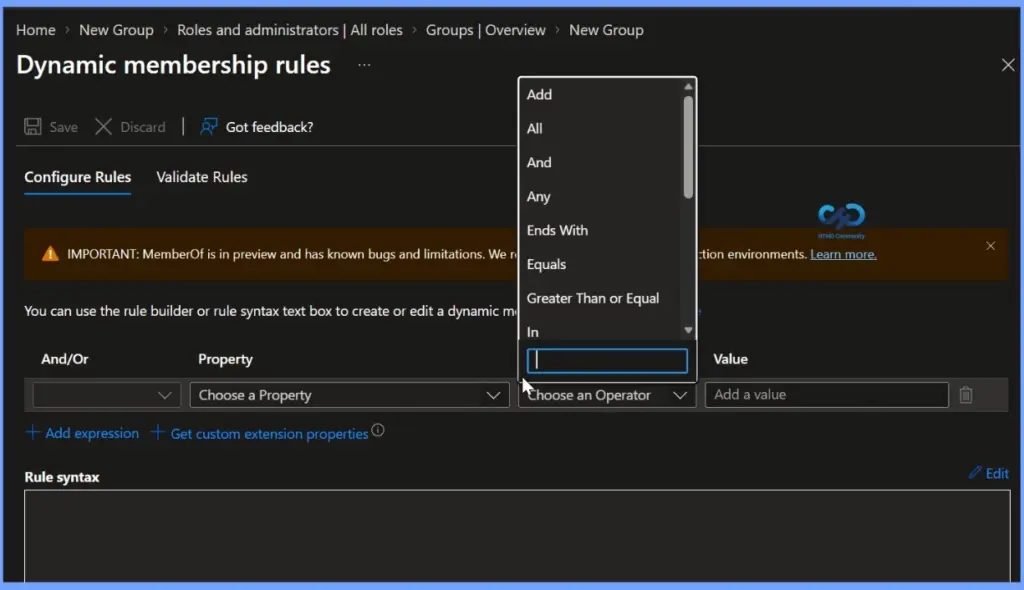
Task: Click the Discard X icon
Action: tap(103, 127)
